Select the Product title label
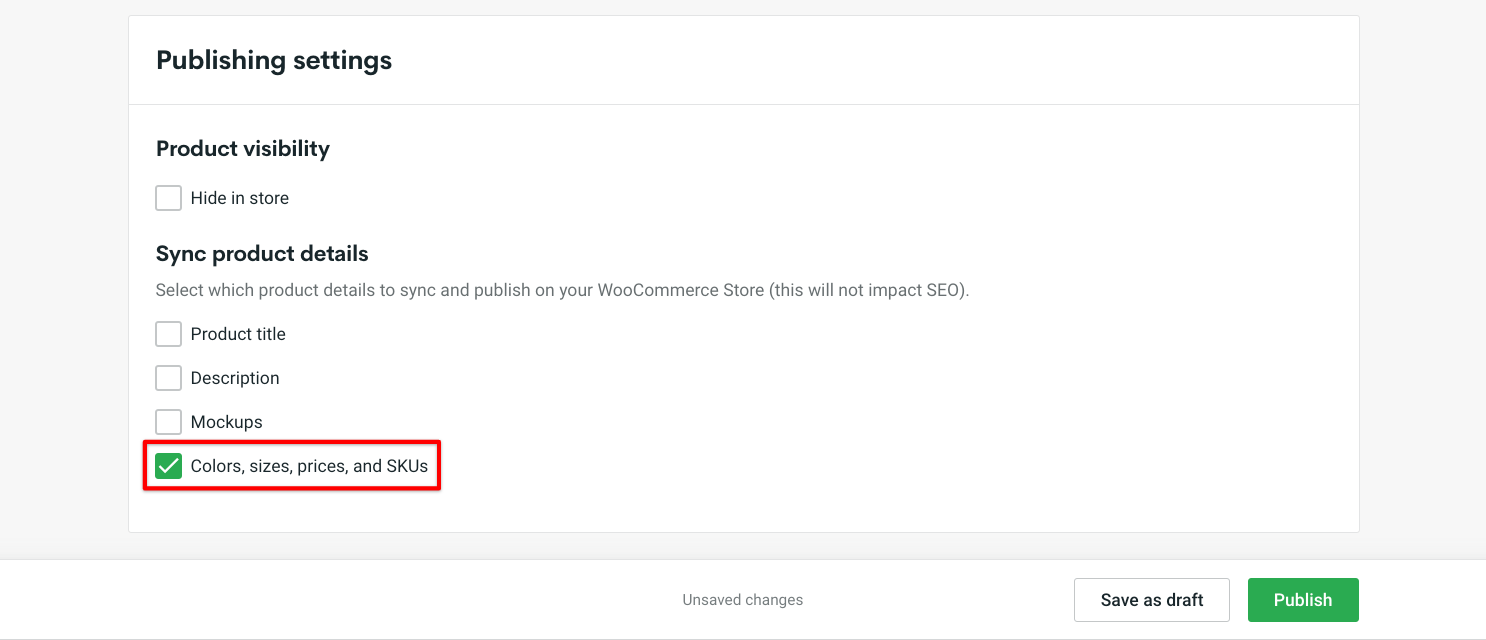This screenshot has width=1486, height=640. pos(238,334)
